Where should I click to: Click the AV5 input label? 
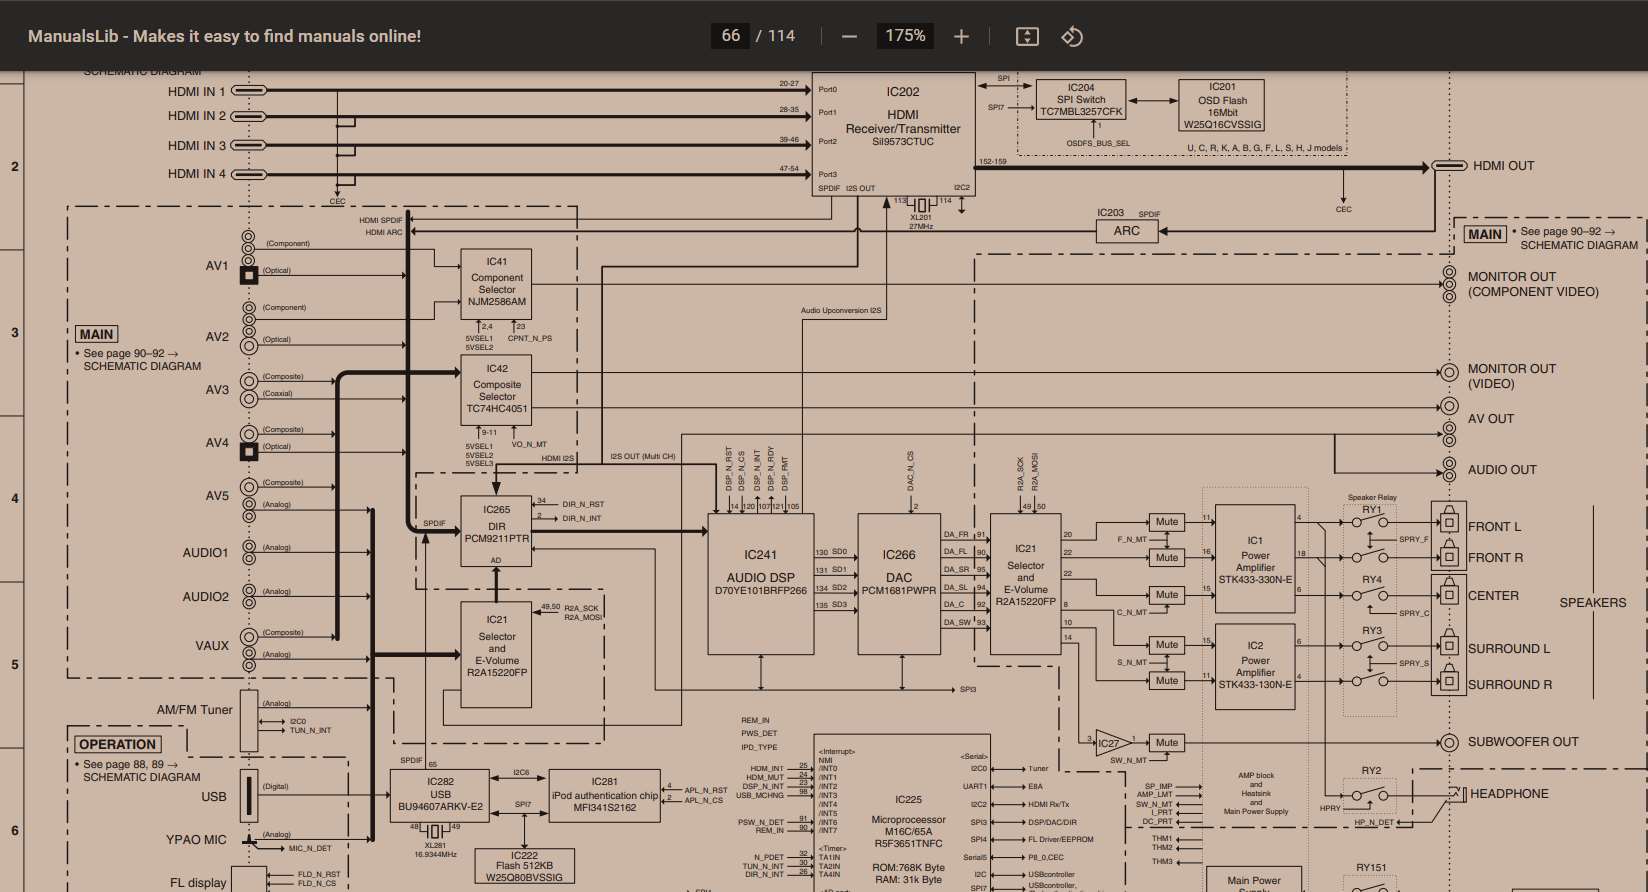click(x=217, y=496)
